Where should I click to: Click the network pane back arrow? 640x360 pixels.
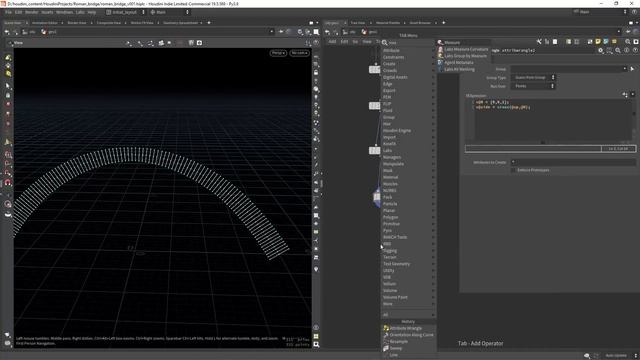[327, 32]
